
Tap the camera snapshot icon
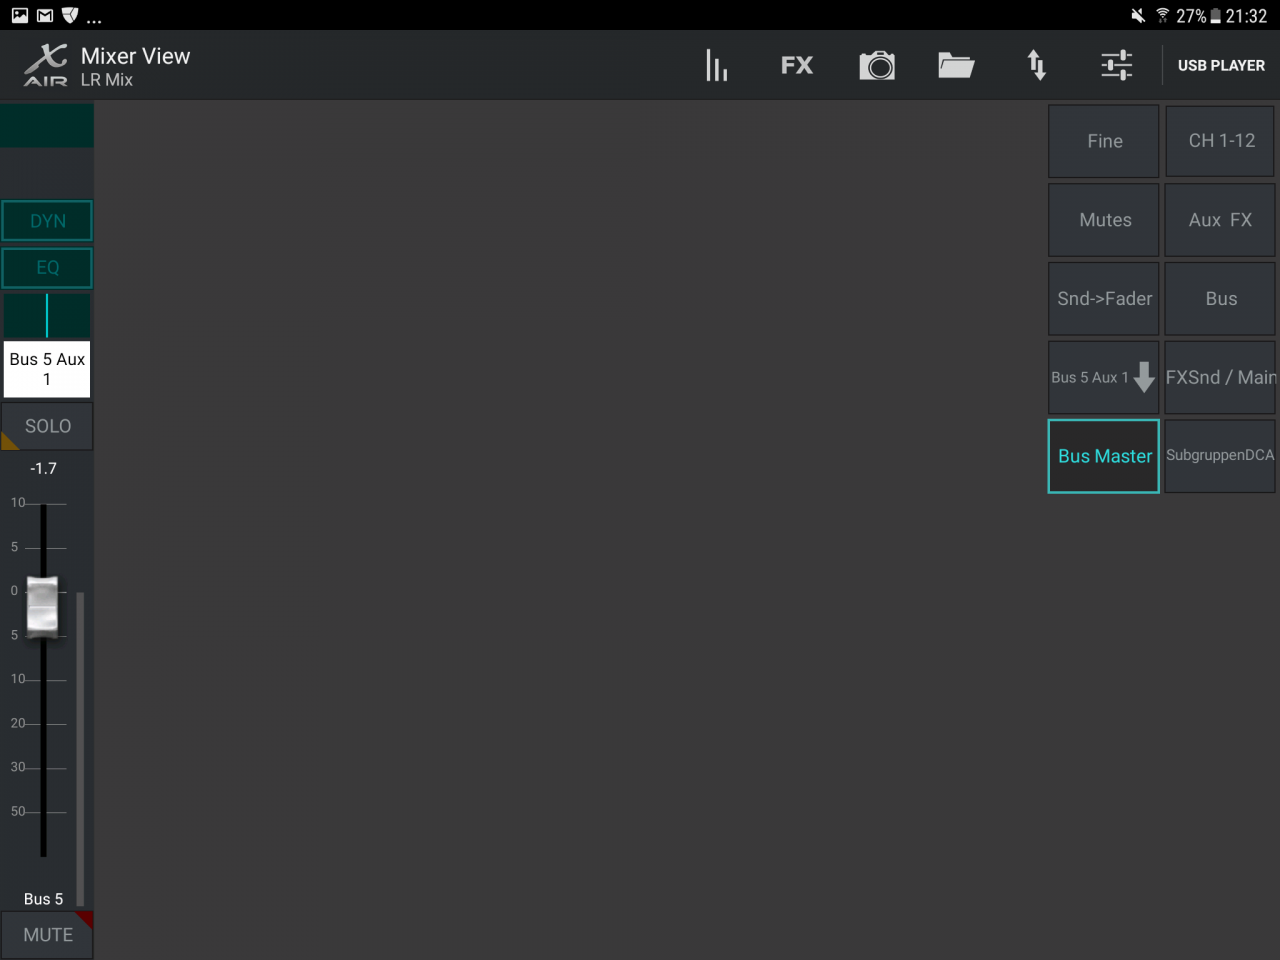coord(877,66)
